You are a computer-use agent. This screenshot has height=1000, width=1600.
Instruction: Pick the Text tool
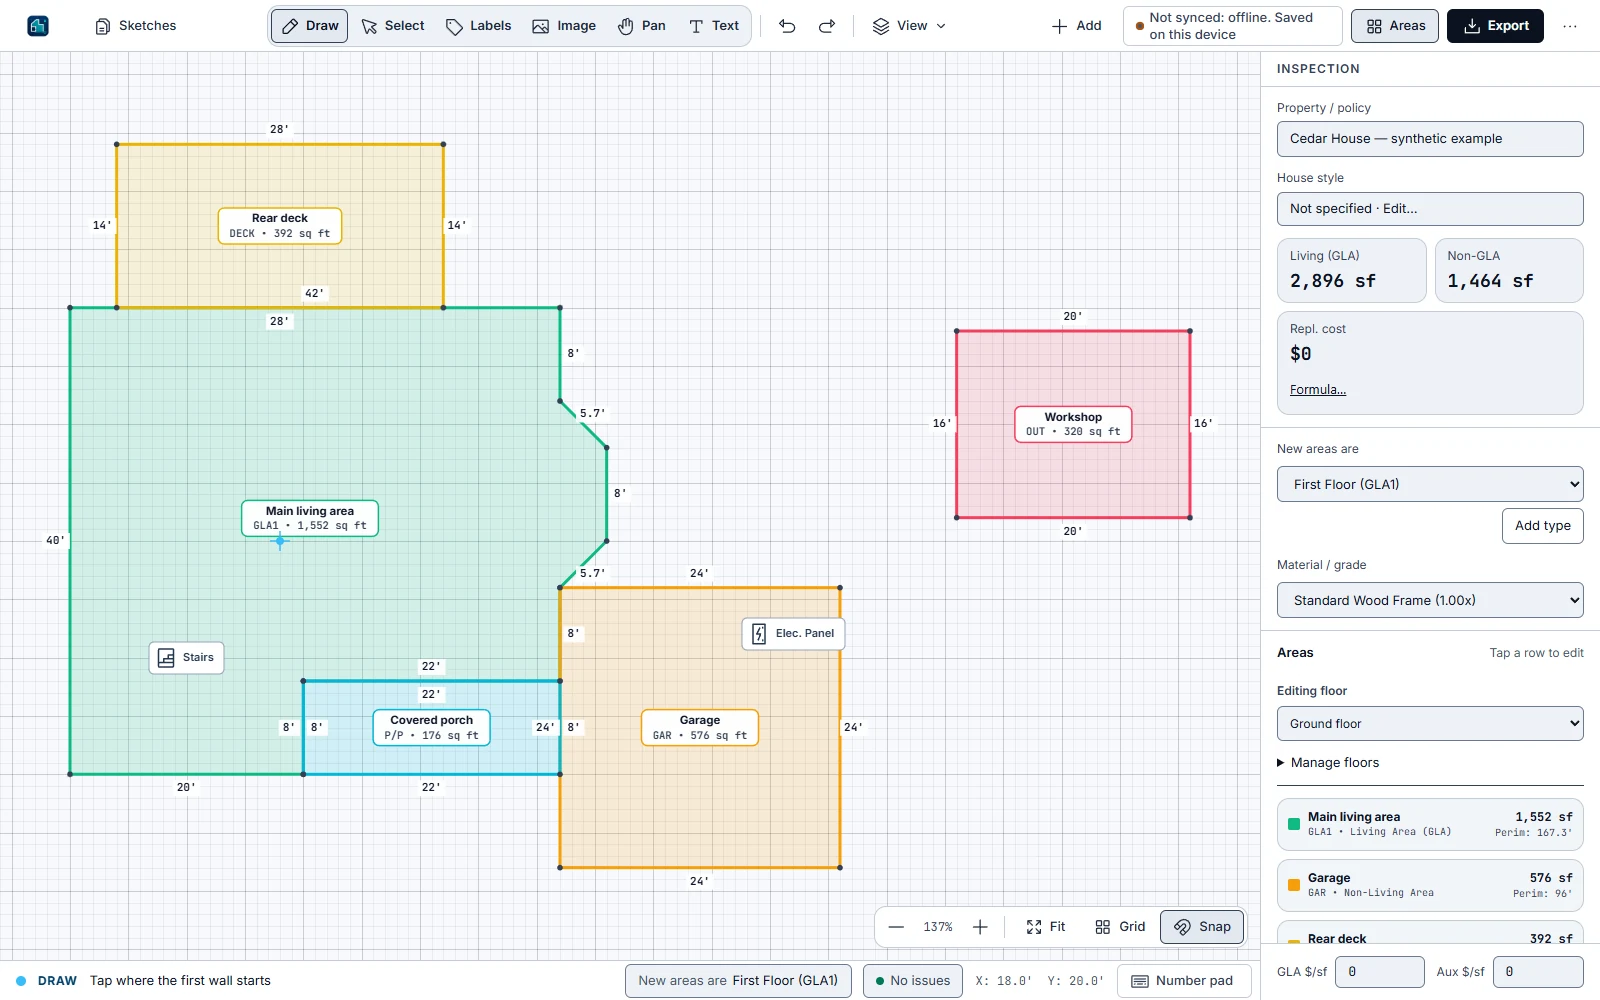[x=714, y=26]
